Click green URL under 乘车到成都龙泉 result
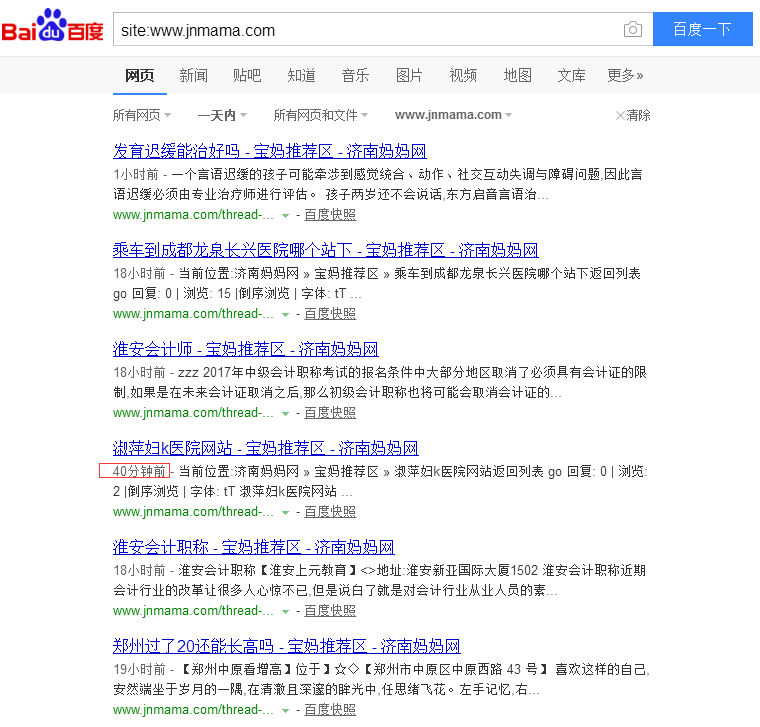The image size is (760, 727). [x=193, y=314]
